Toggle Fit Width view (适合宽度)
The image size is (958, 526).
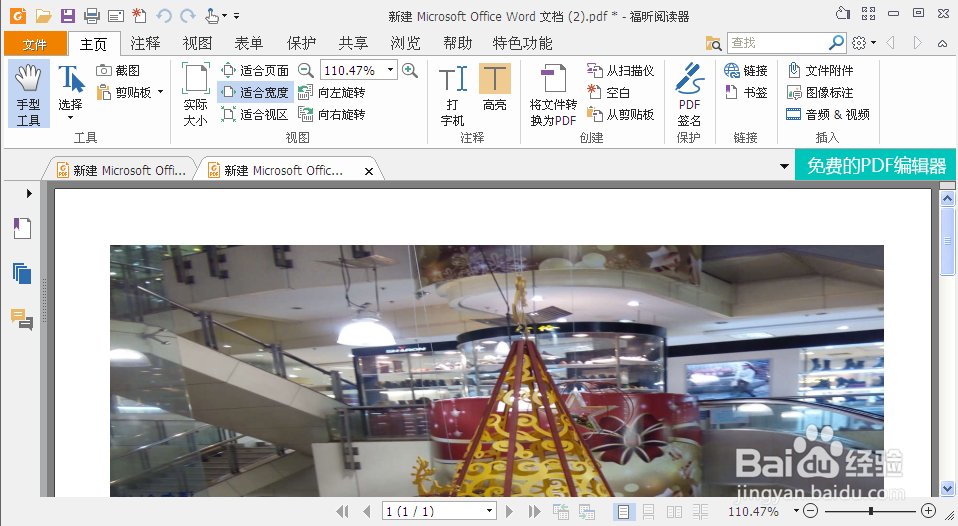255,92
